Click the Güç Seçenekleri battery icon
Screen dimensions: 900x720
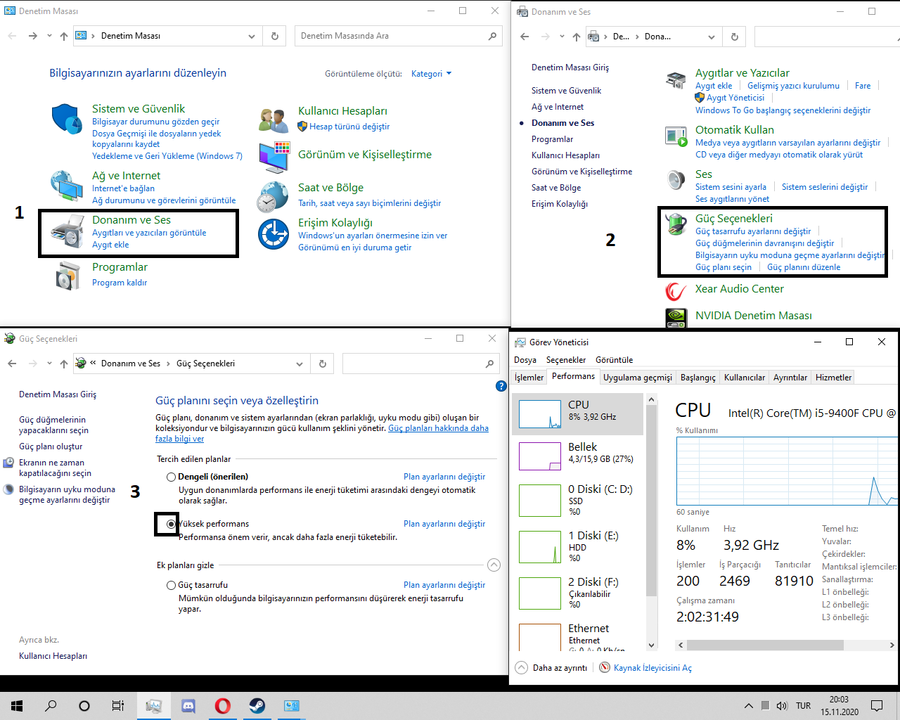click(x=677, y=224)
